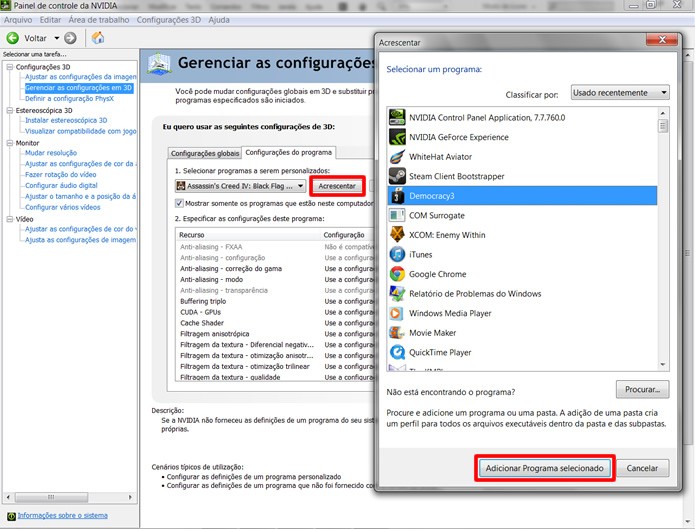Click the XCOM: Enemy Within icon

point(397,235)
